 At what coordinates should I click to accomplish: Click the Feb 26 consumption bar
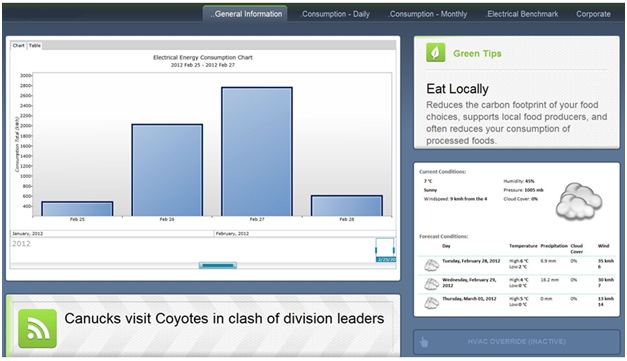click(x=167, y=170)
